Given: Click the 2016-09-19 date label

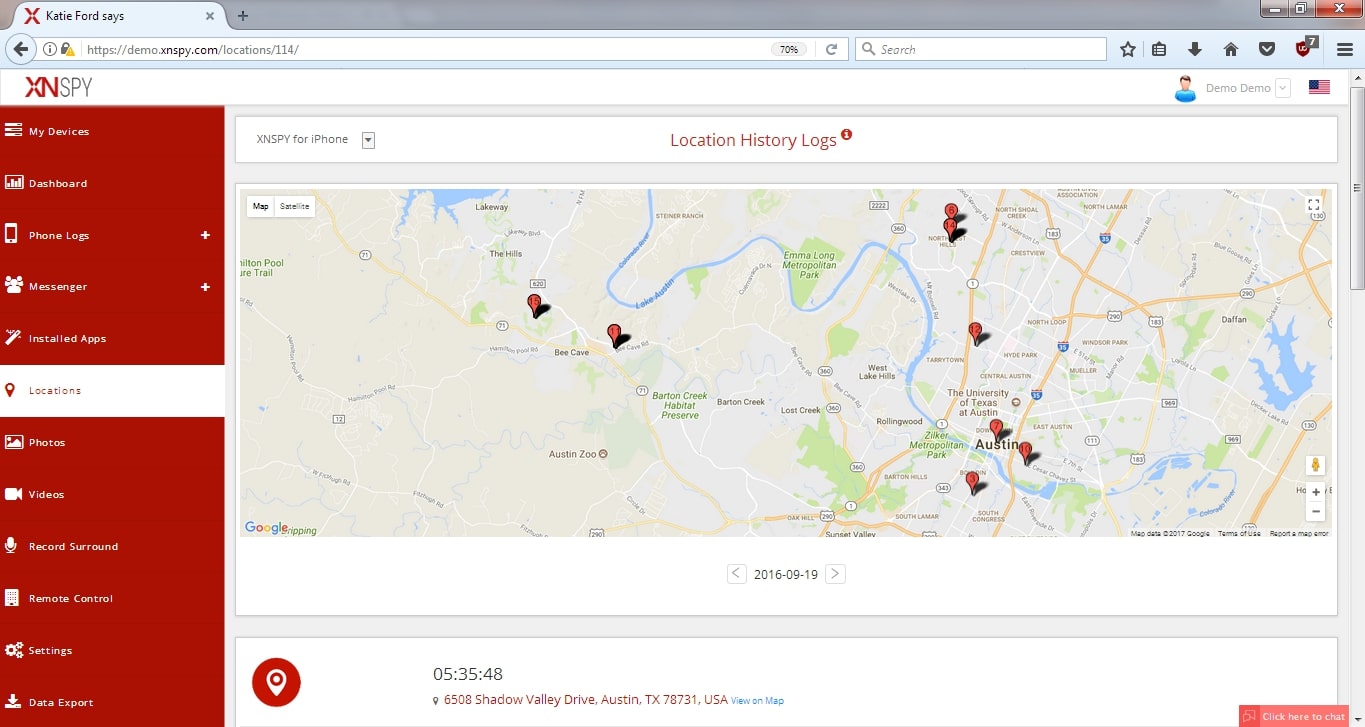Looking at the screenshot, I should [786, 575].
